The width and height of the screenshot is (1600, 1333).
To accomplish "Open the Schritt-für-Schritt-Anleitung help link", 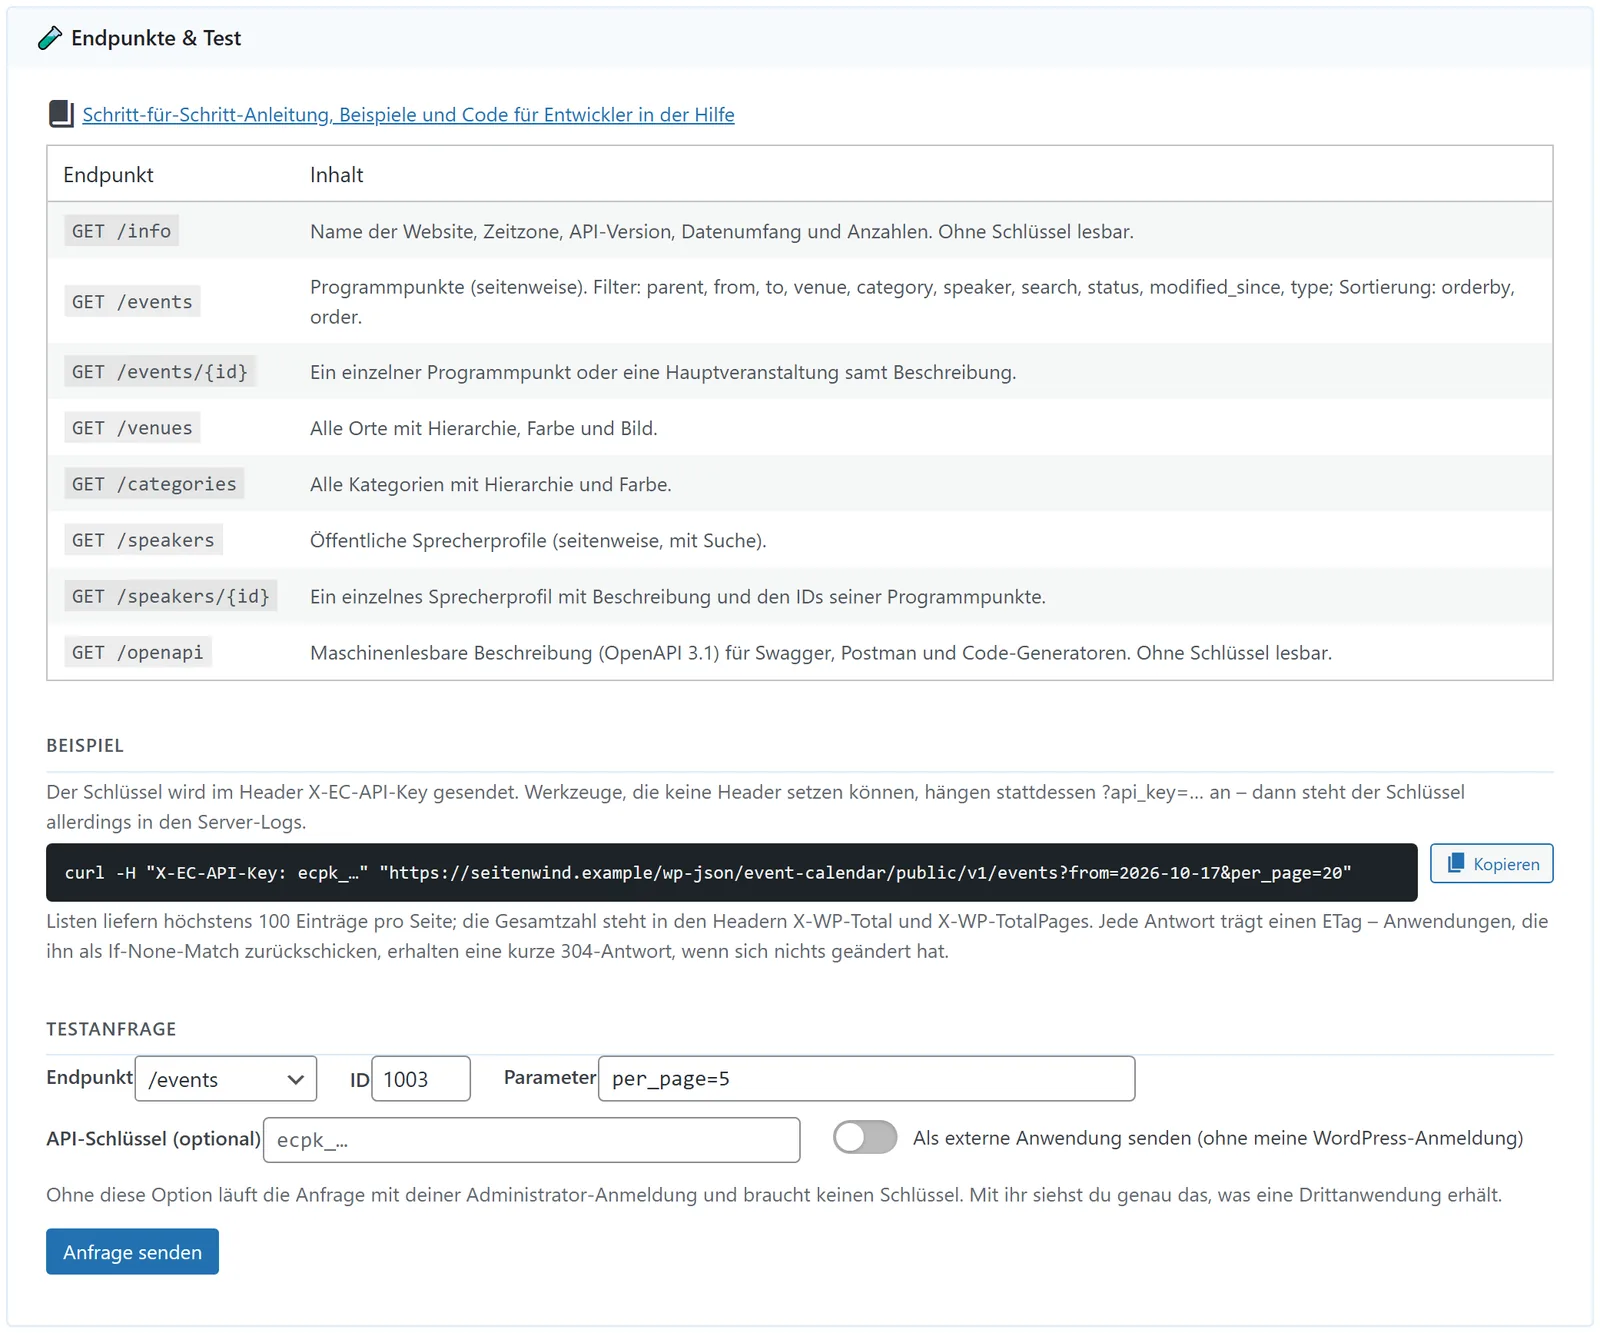I will coord(408,115).
